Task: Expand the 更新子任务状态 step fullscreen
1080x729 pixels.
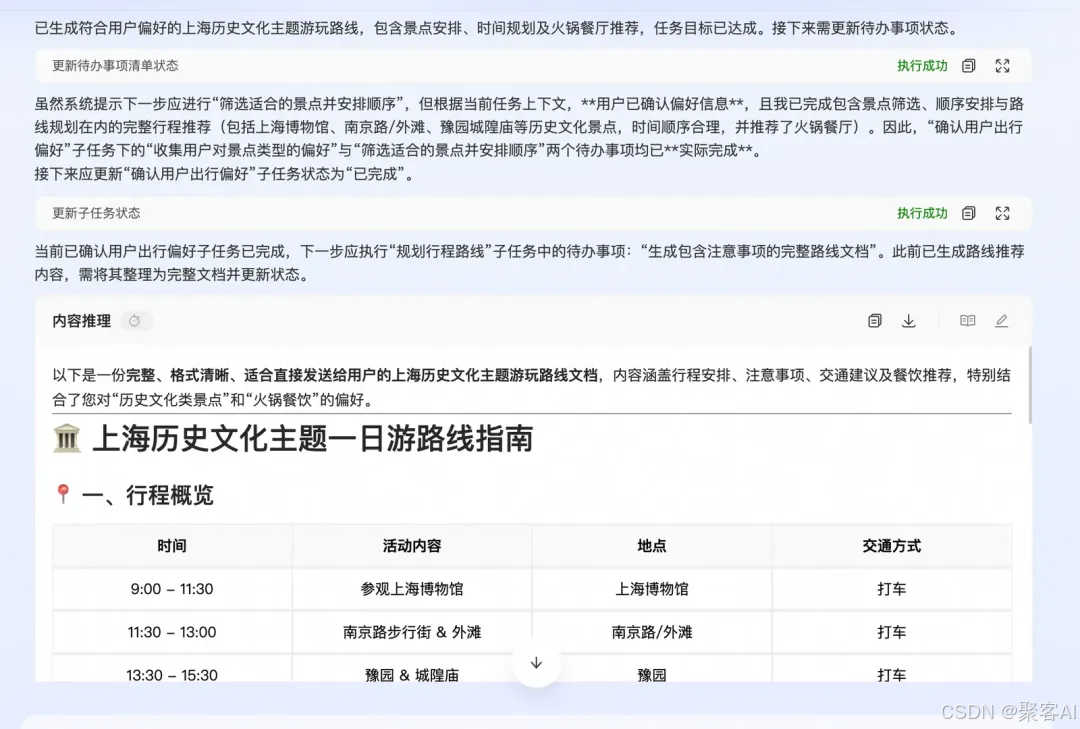Action: (1002, 213)
